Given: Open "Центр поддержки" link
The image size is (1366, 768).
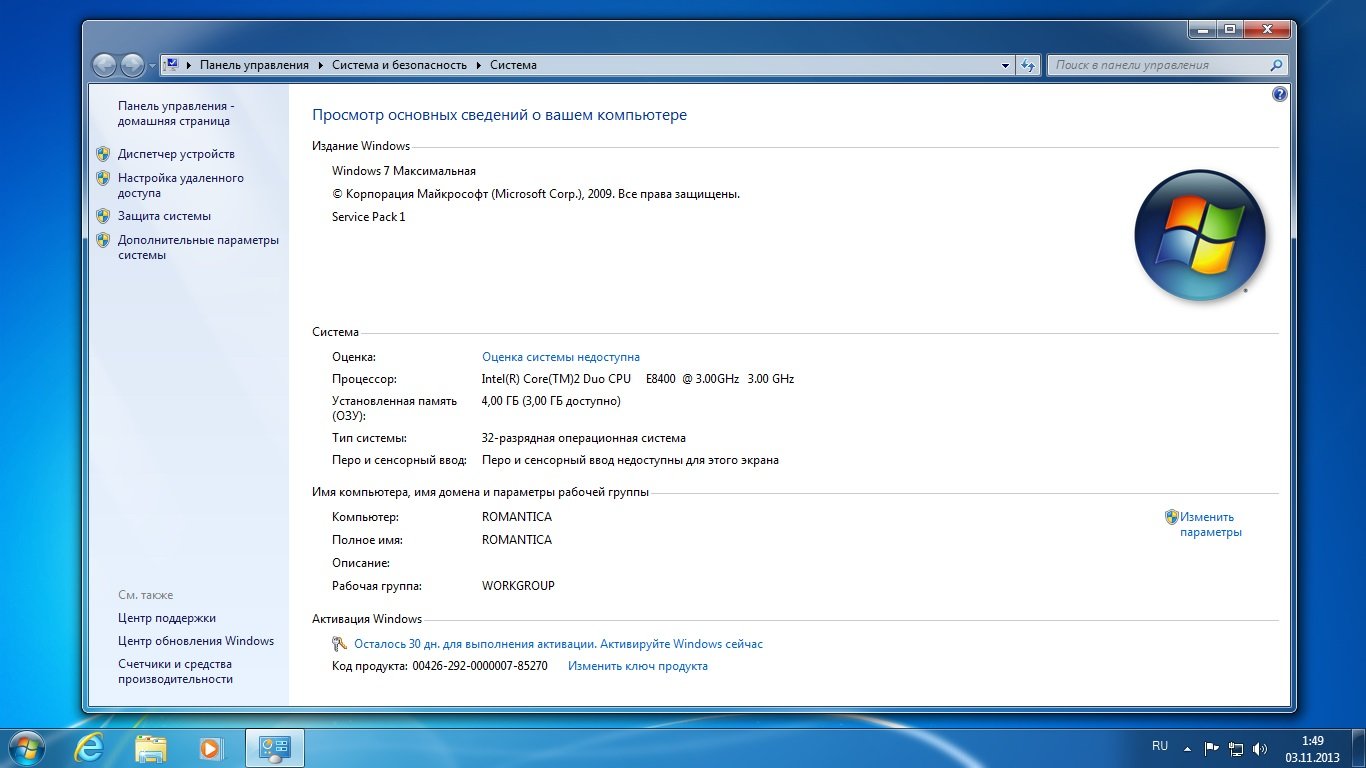Looking at the screenshot, I should tap(167, 618).
